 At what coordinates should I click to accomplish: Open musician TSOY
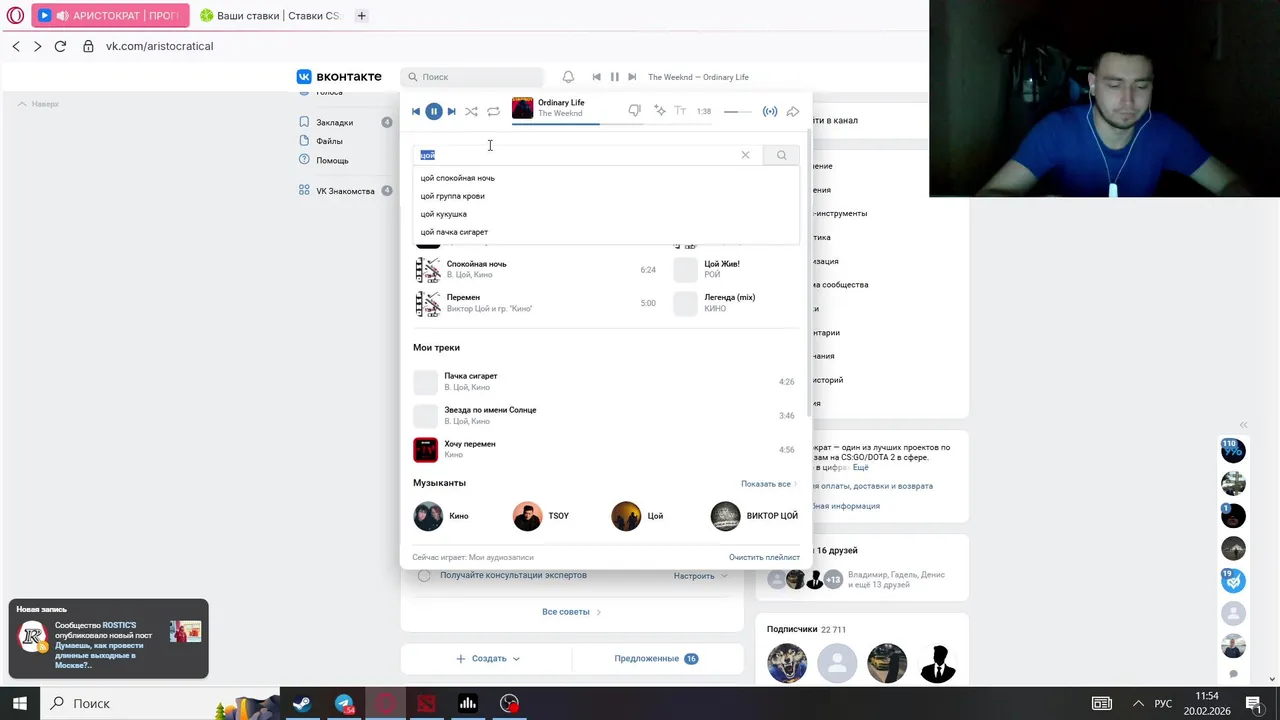541,516
